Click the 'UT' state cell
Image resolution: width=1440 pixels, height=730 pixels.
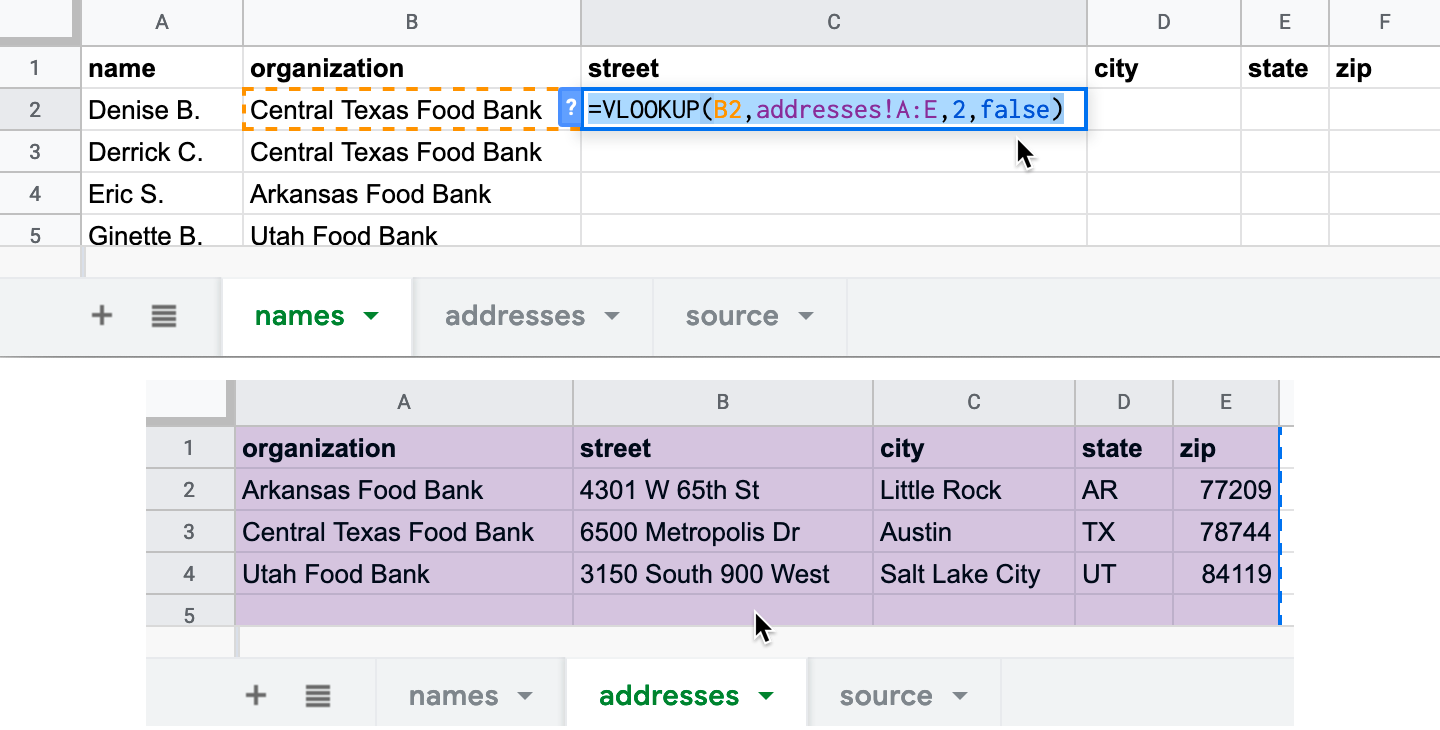1124,574
